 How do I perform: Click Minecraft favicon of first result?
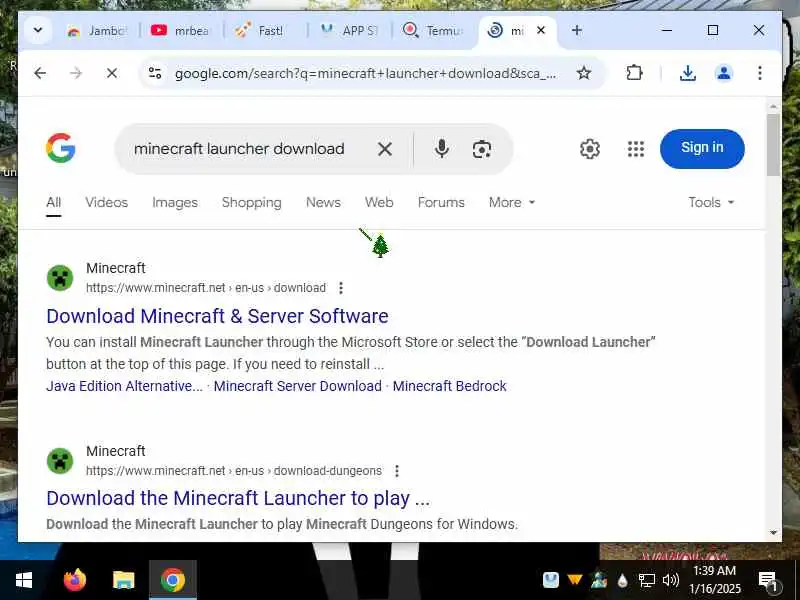(60, 278)
